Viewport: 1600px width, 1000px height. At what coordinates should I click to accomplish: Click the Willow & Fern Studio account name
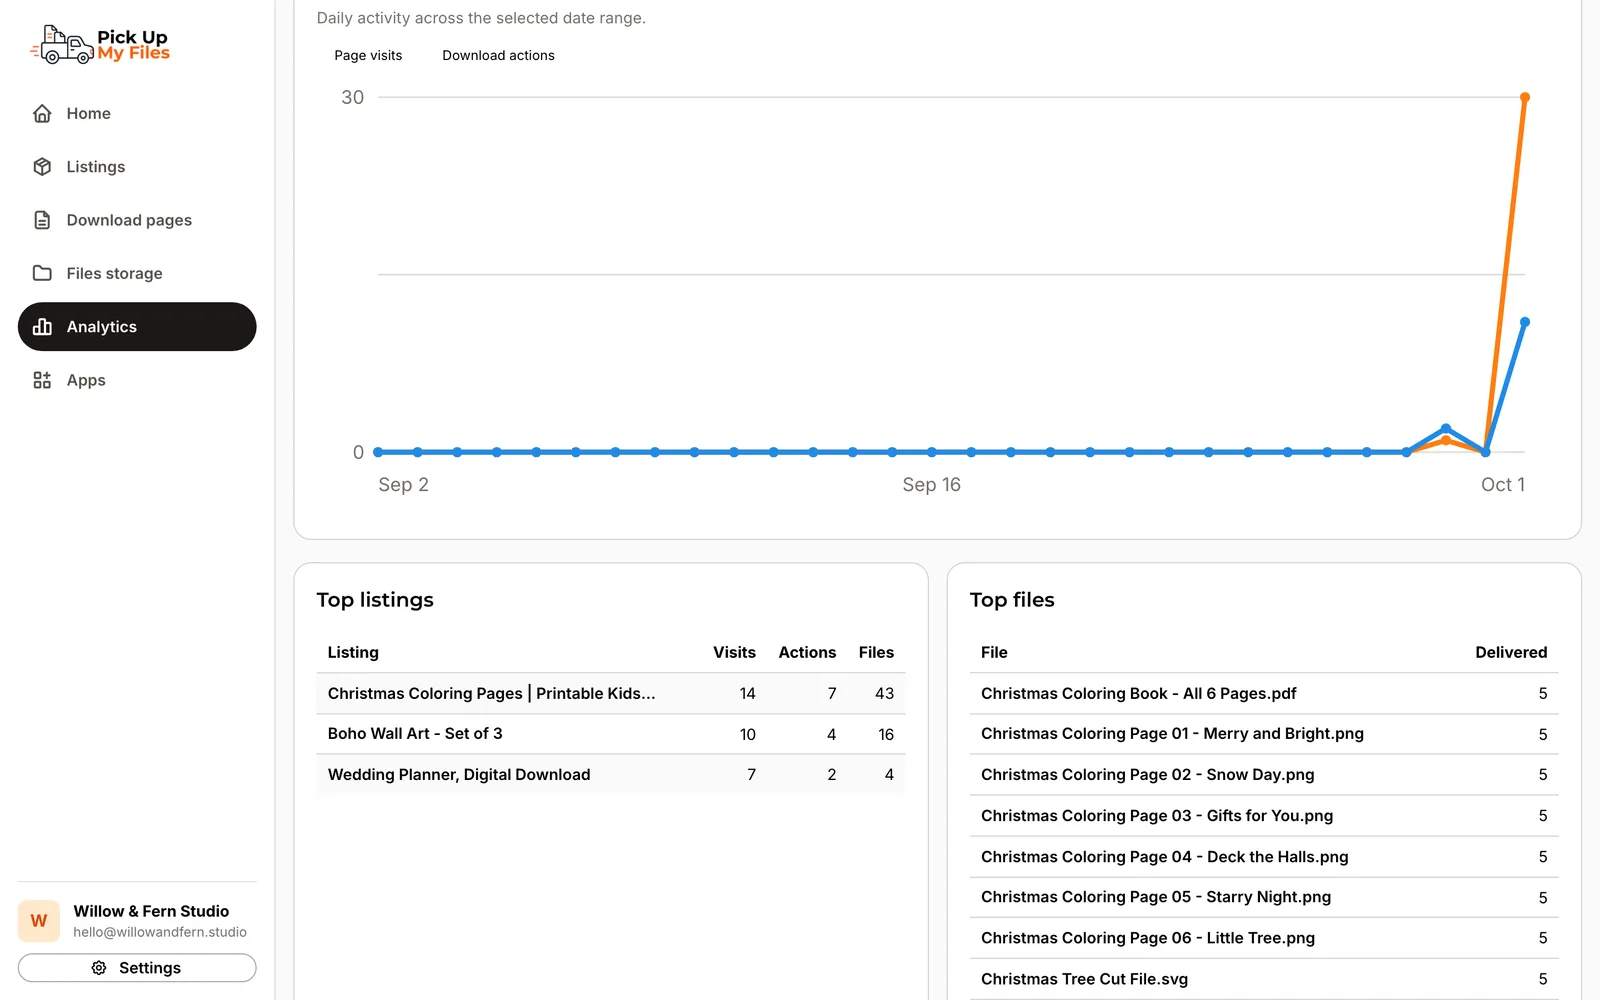(151, 911)
